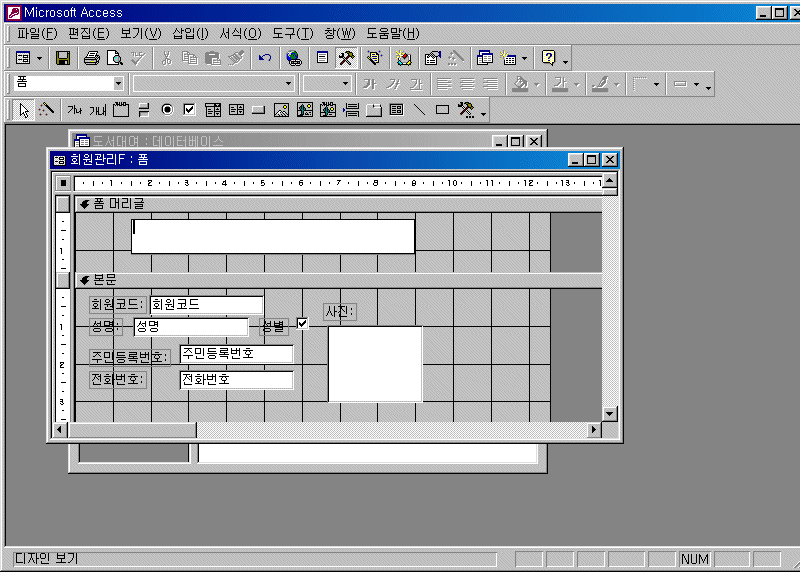This screenshot has width=800, height=572.
Task: Undo the last action
Action: point(264,58)
